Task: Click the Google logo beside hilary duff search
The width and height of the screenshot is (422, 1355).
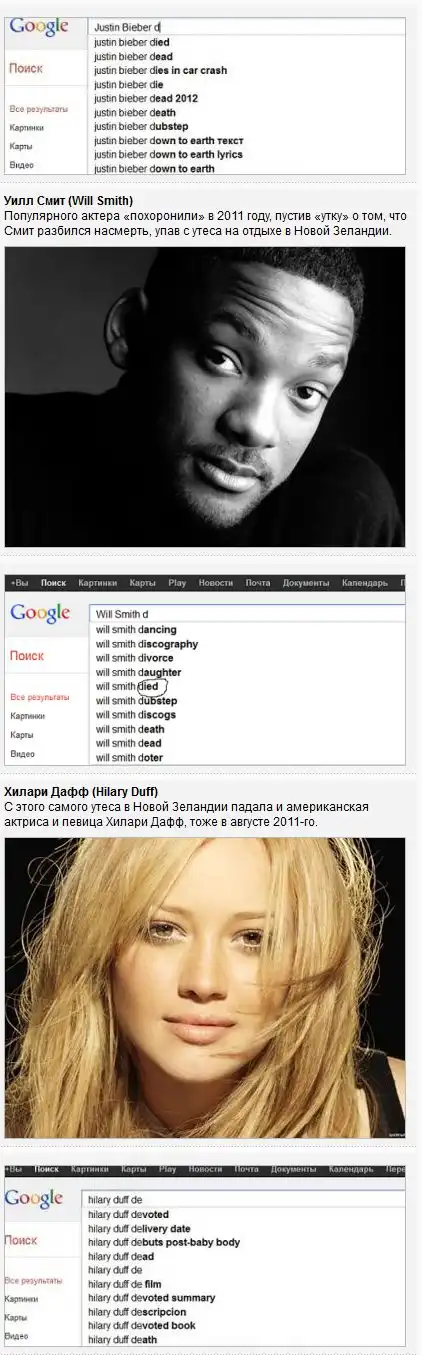Action: [34, 1198]
